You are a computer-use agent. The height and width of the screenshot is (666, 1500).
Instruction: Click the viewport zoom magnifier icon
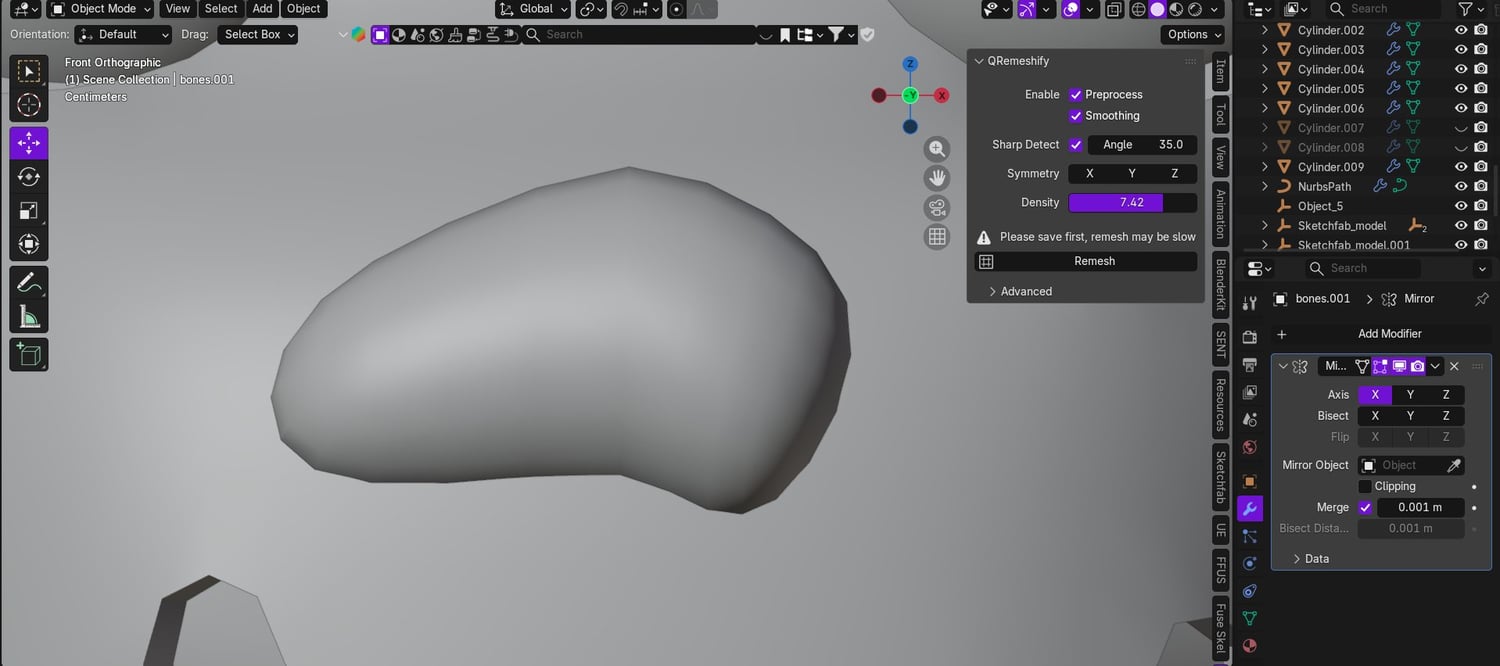coord(937,149)
